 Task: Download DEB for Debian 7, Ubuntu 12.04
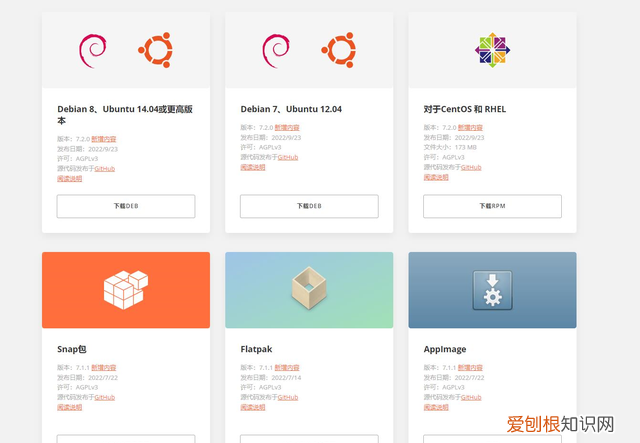(x=309, y=206)
